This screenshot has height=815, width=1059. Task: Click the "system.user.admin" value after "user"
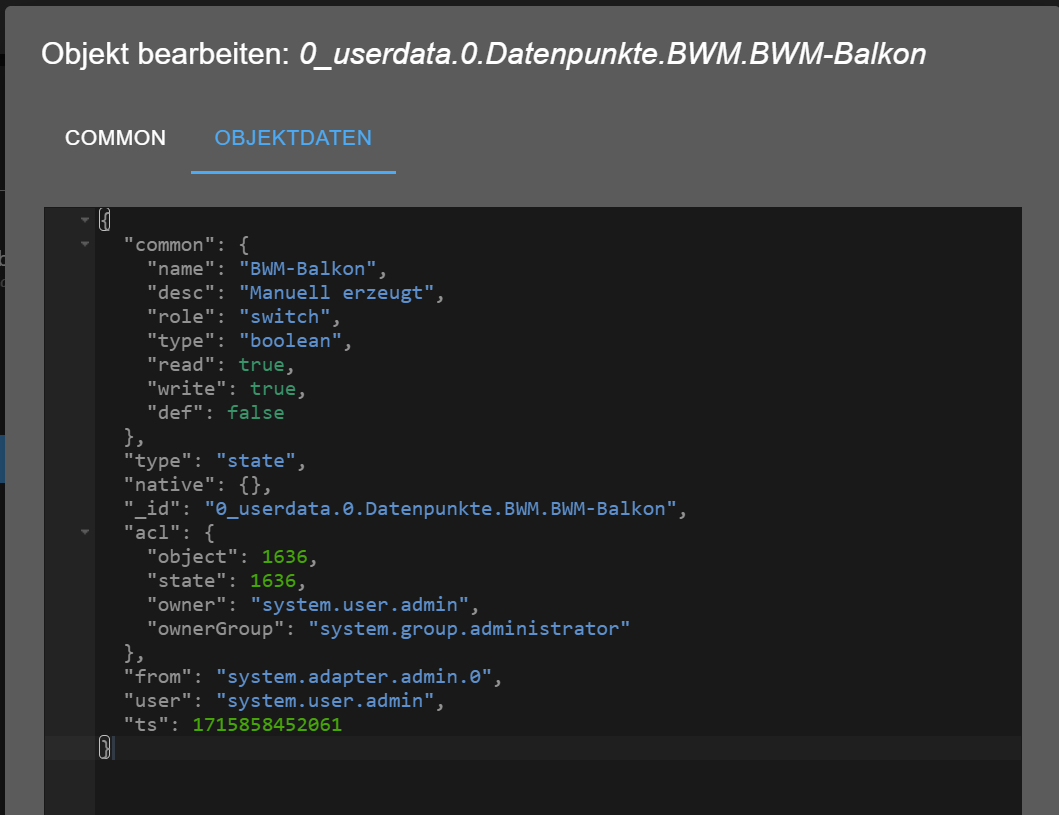point(325,701)
